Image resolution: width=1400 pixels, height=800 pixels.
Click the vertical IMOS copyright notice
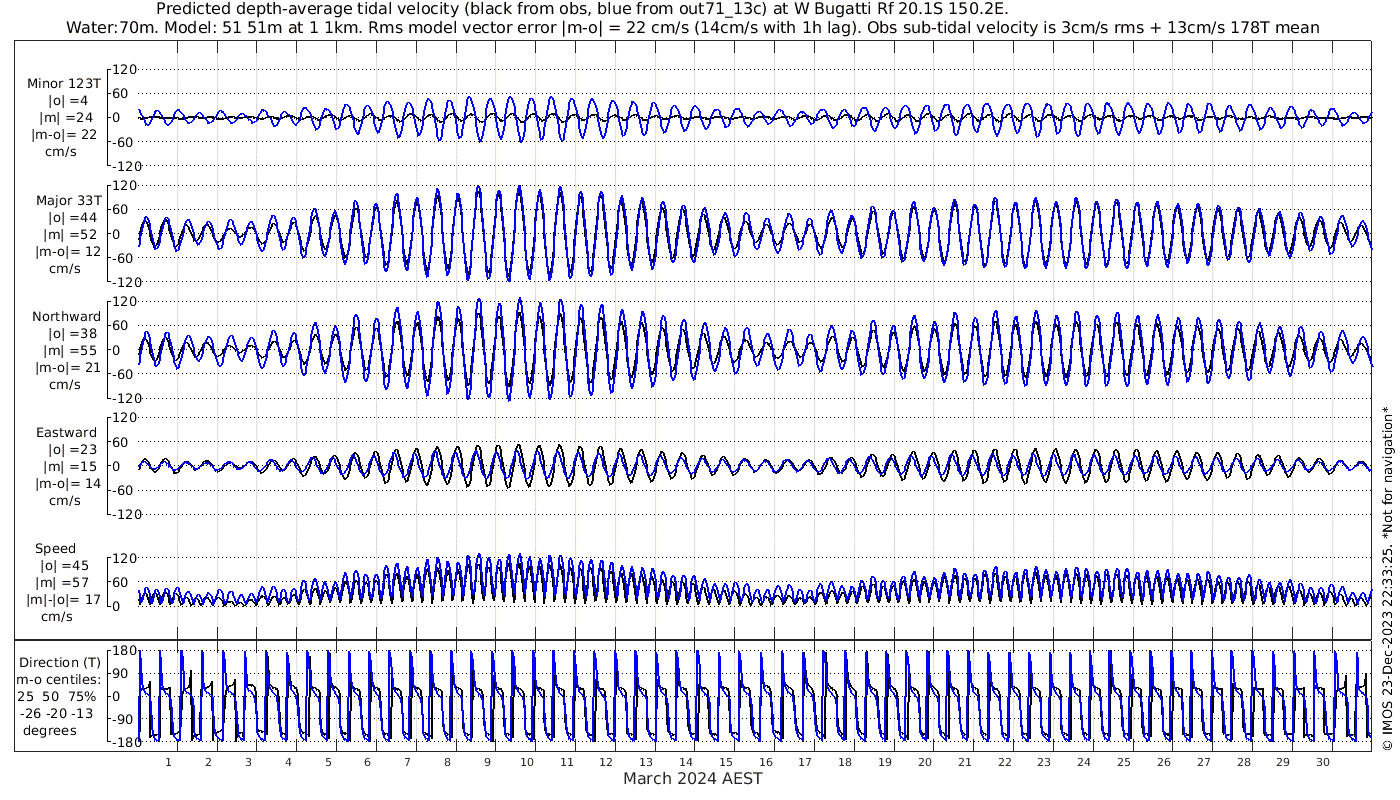coord(1386,577)
